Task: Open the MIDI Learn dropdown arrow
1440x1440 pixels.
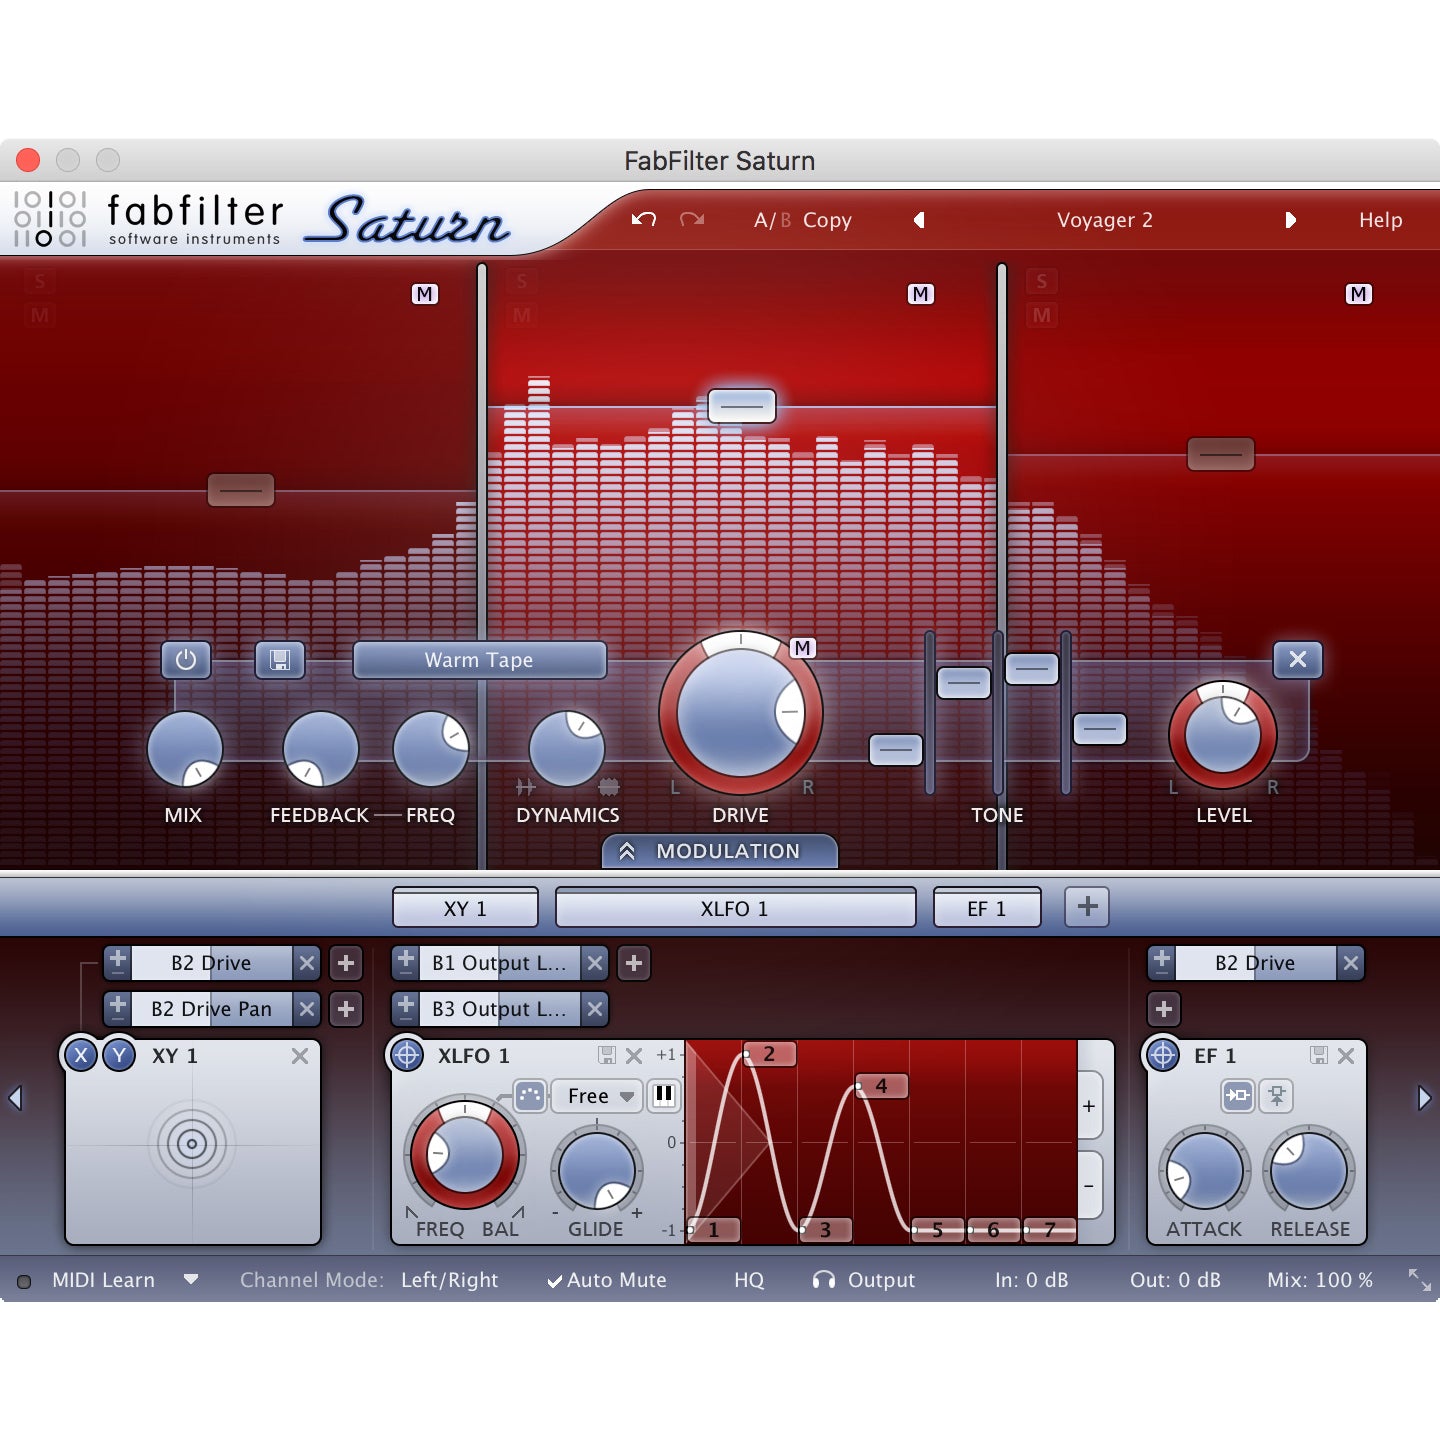Action: 191,1279
